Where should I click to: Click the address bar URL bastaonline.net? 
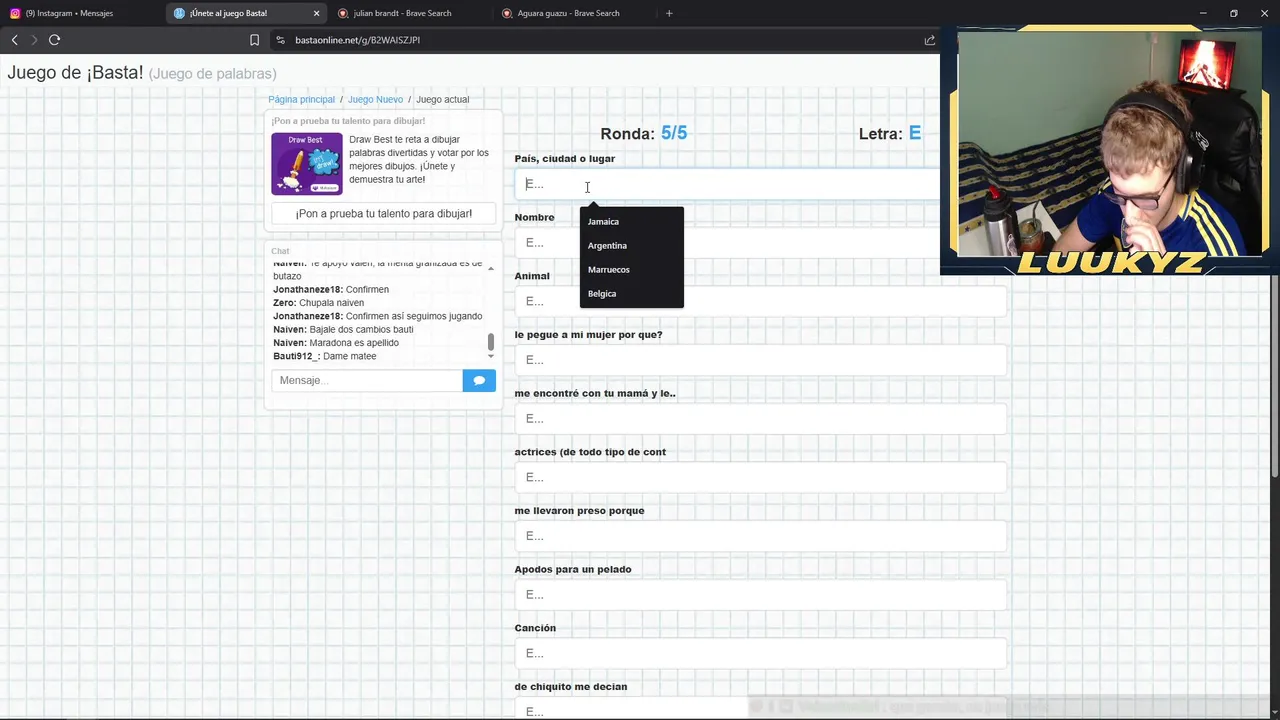click(x=357, y=40)
